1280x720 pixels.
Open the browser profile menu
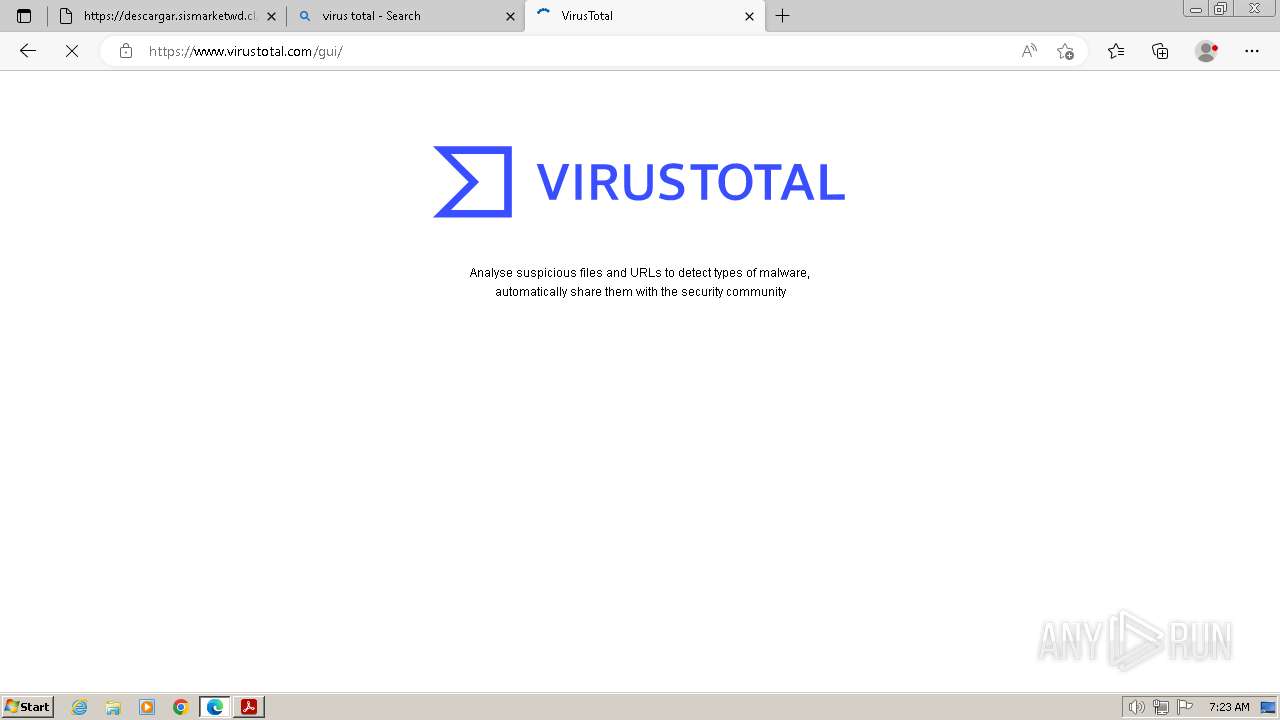point(1207,51)
